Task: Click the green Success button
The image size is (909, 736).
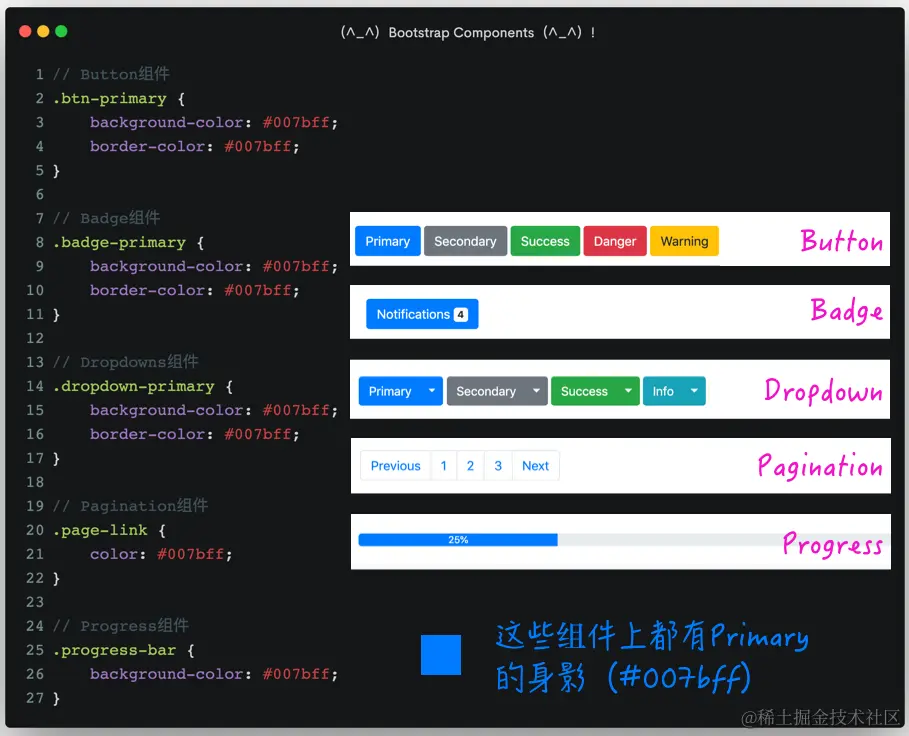Action: (x=545, y=241)
